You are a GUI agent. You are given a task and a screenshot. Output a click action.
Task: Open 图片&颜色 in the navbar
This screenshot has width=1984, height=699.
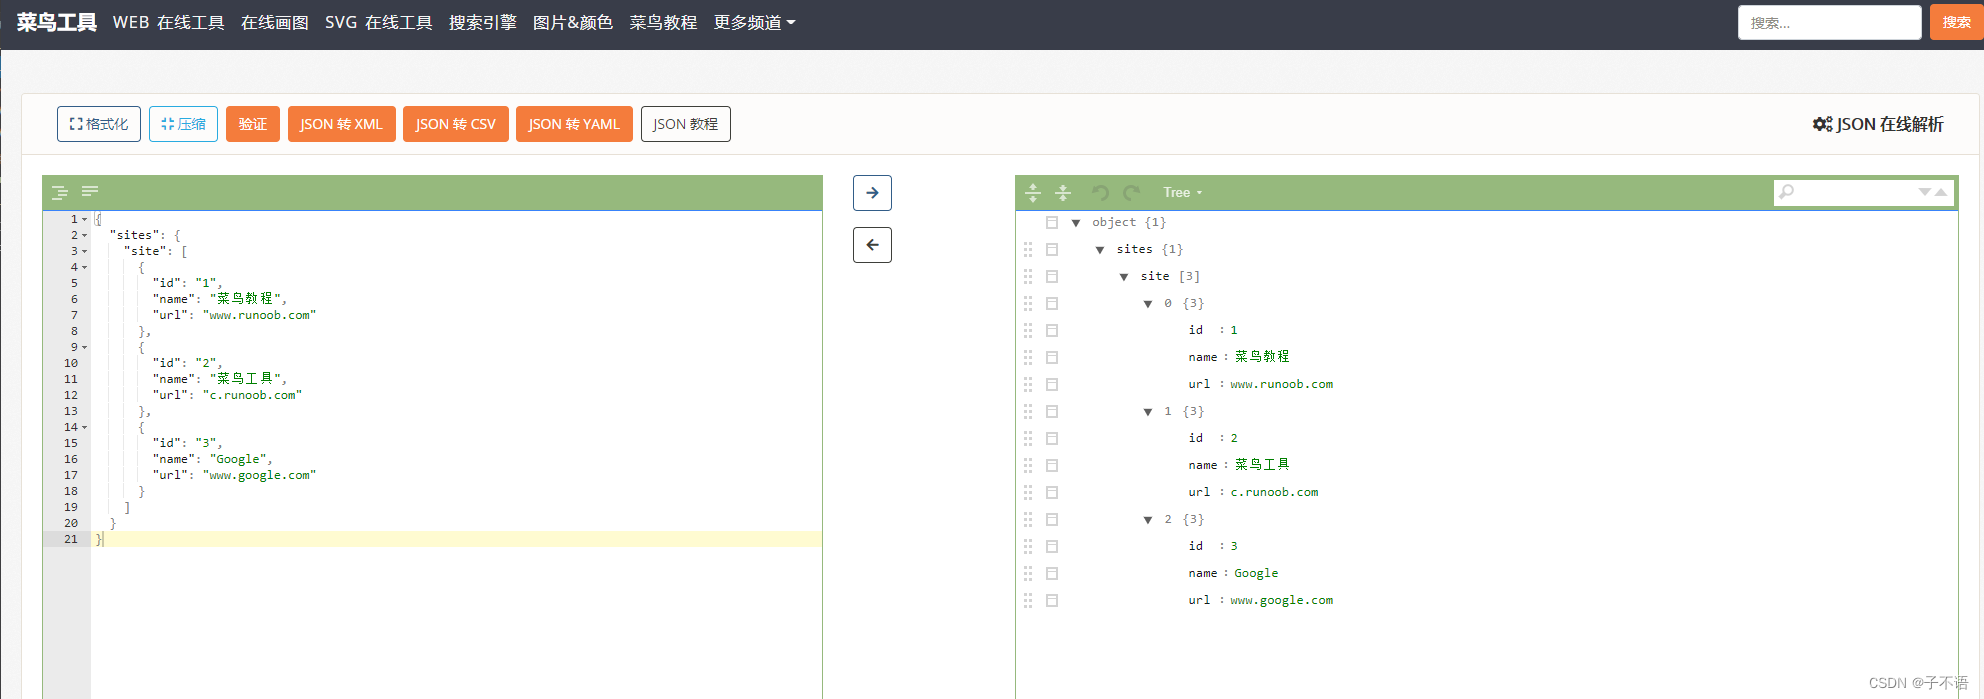[x=573, y=23]
